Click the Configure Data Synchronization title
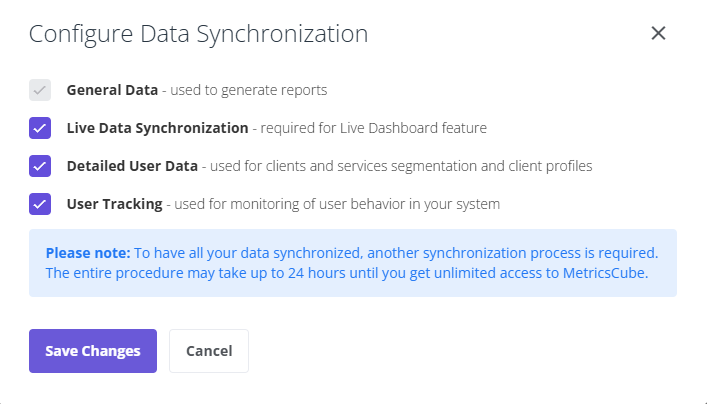707x404 pixels. (198, 34)
